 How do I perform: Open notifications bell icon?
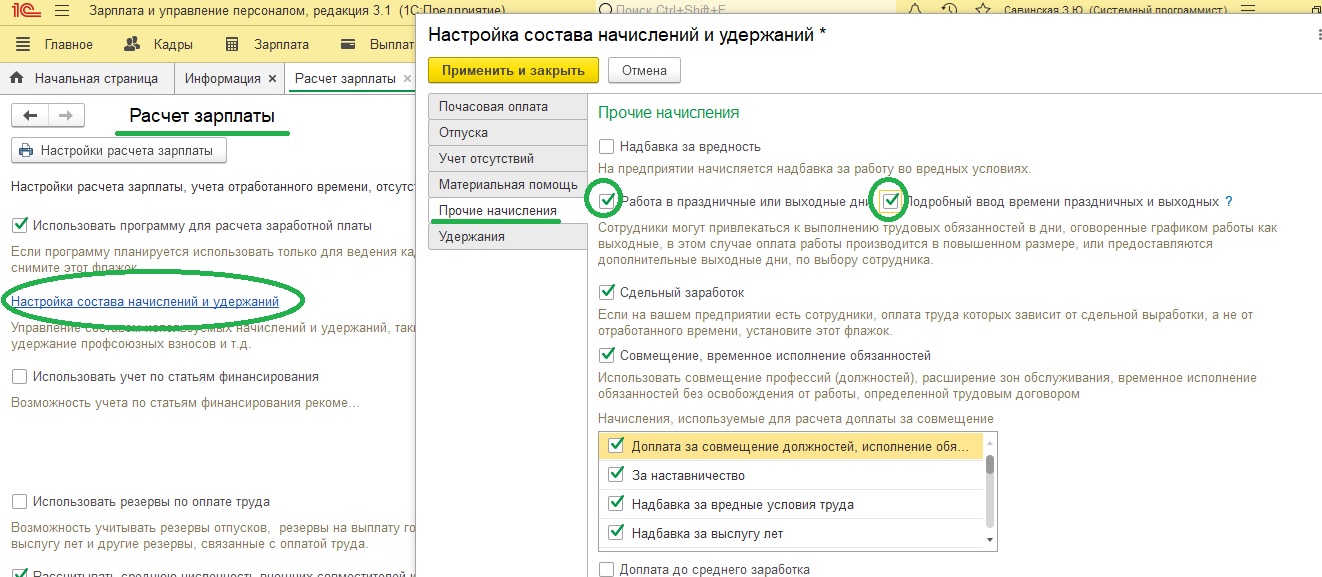pyautogui.click(x=916, y=10)
